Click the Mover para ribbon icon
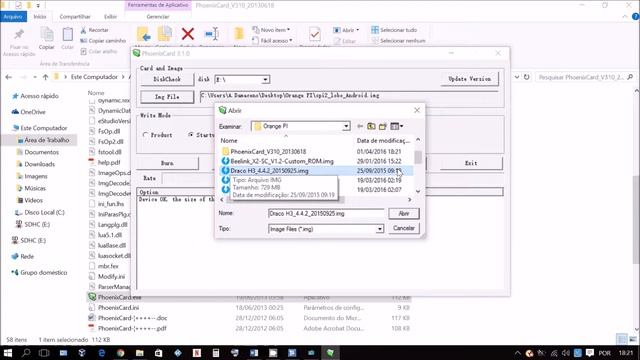Screen dimensions: 640x360 (143, 34)
